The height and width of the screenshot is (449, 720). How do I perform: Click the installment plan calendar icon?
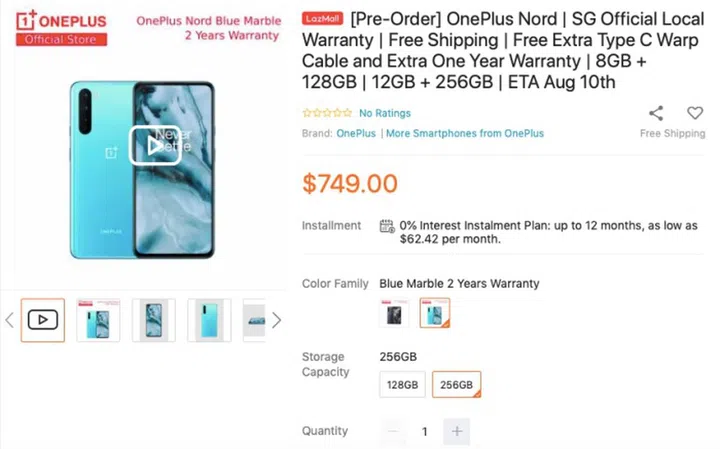pos(387,226)
